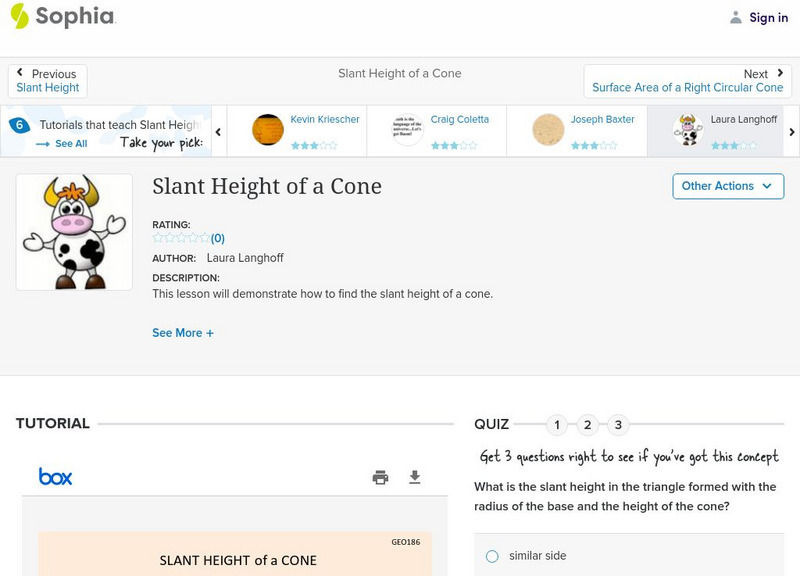
Task: Click the cow avatar lesson image
Action: [x=74, y=232]
